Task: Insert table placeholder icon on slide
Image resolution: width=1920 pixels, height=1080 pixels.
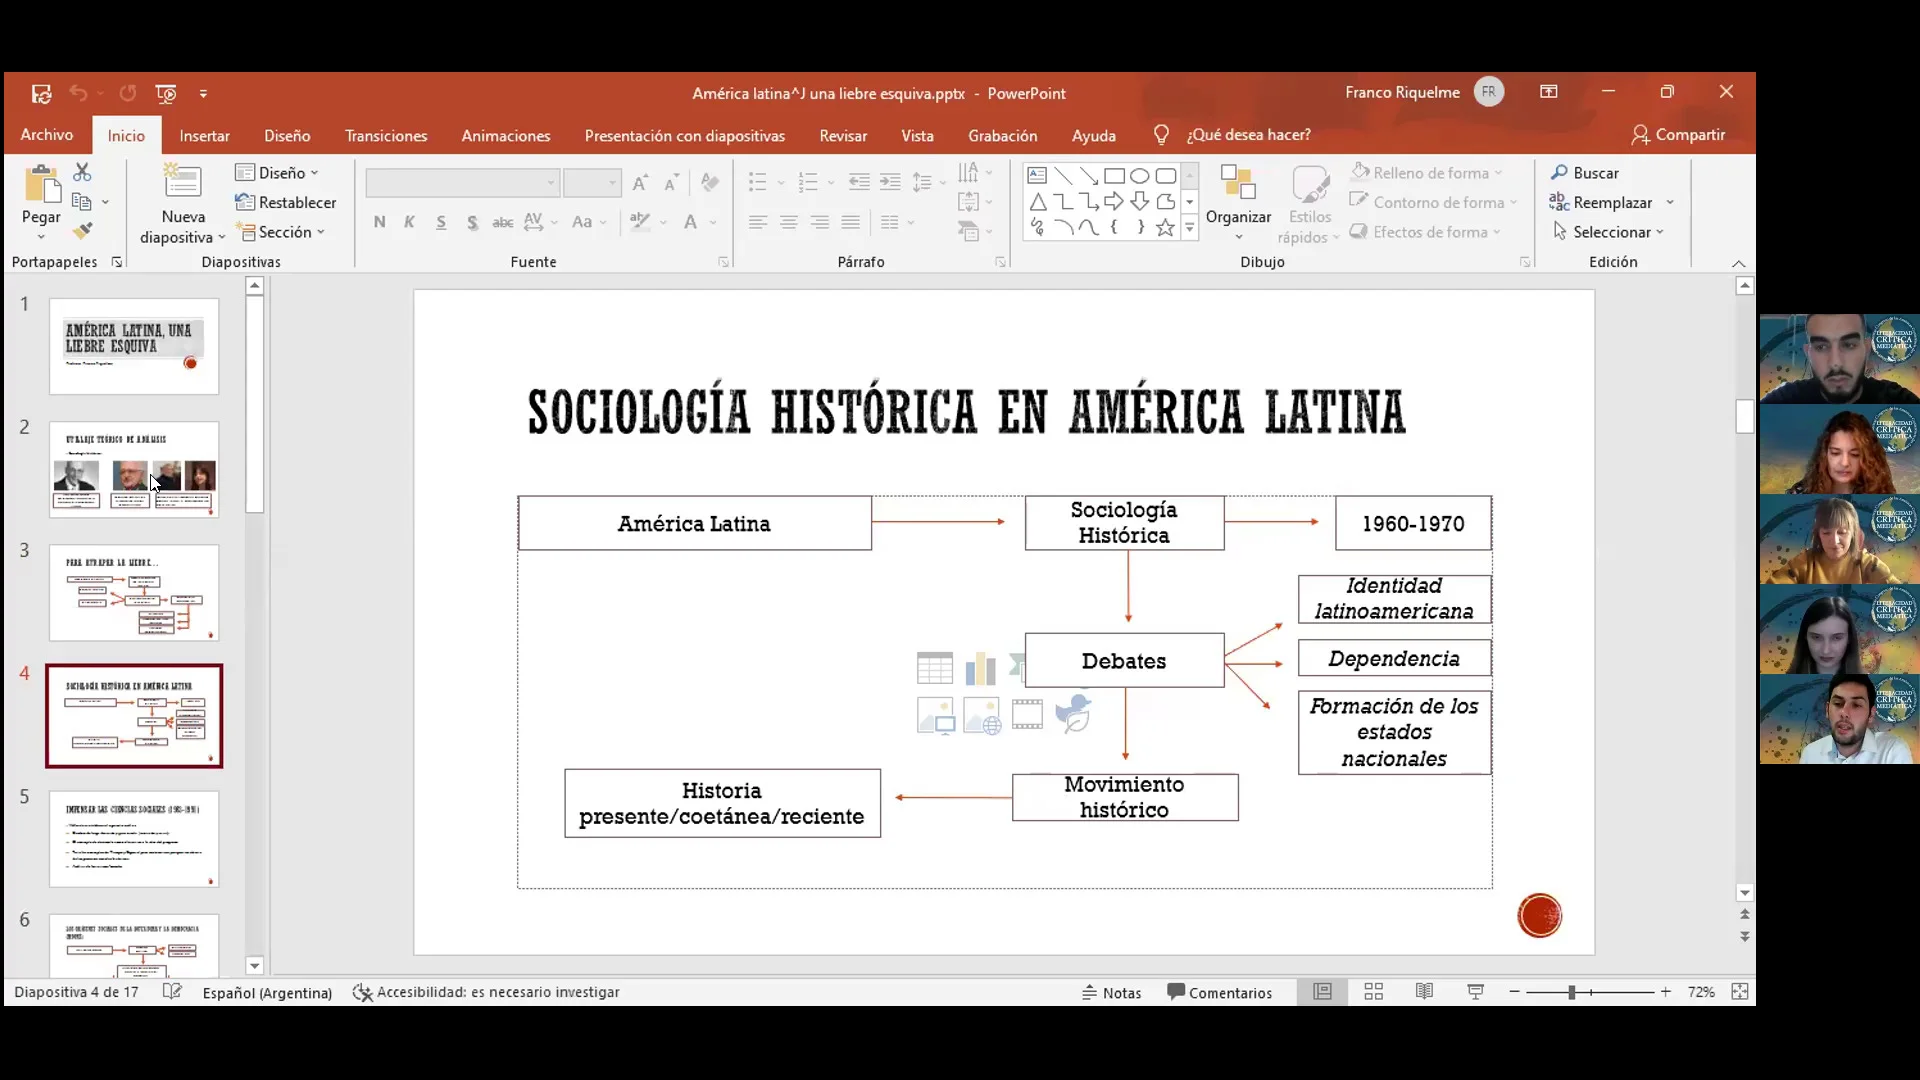Action: (935, 668)
